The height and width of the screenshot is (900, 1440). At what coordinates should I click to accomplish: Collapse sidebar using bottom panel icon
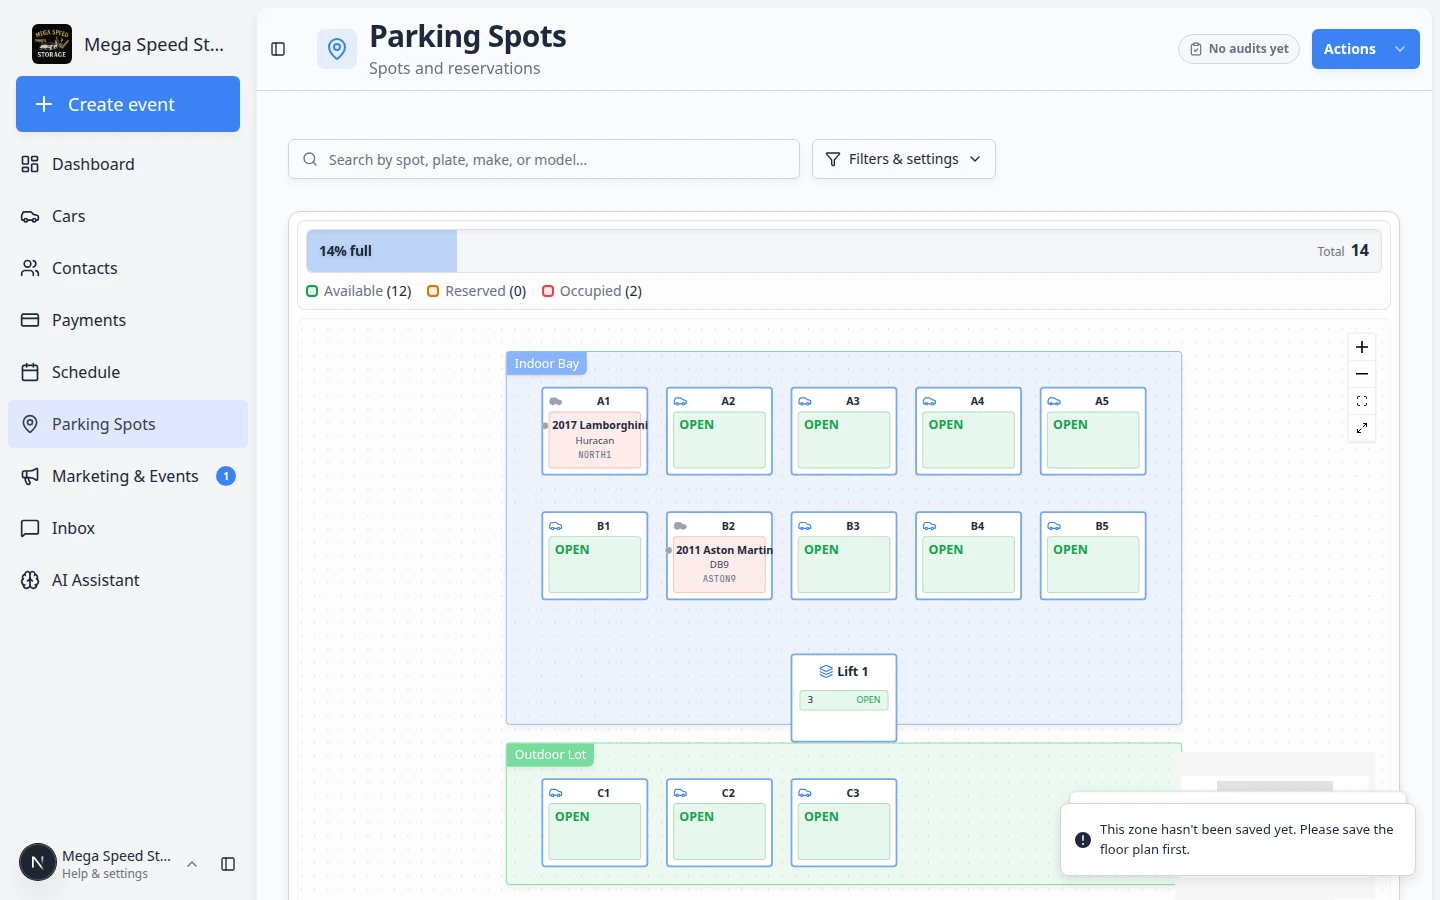(228, 864)
